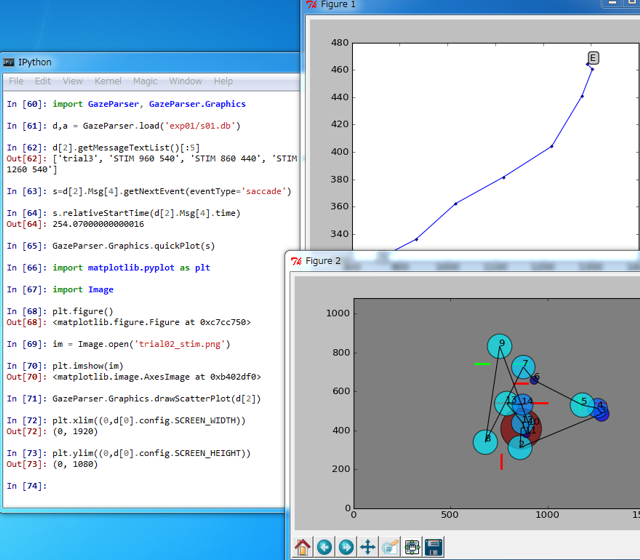
Task: Click the 500 x-axis label in Figure 2
Action: [450, 515]
